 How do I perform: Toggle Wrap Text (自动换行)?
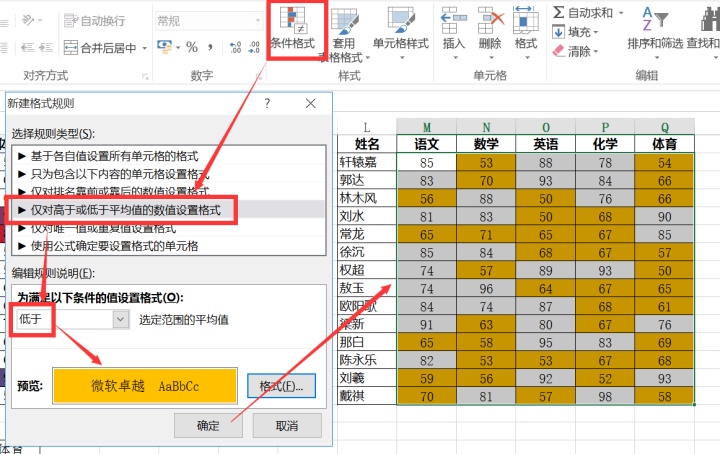94,21
